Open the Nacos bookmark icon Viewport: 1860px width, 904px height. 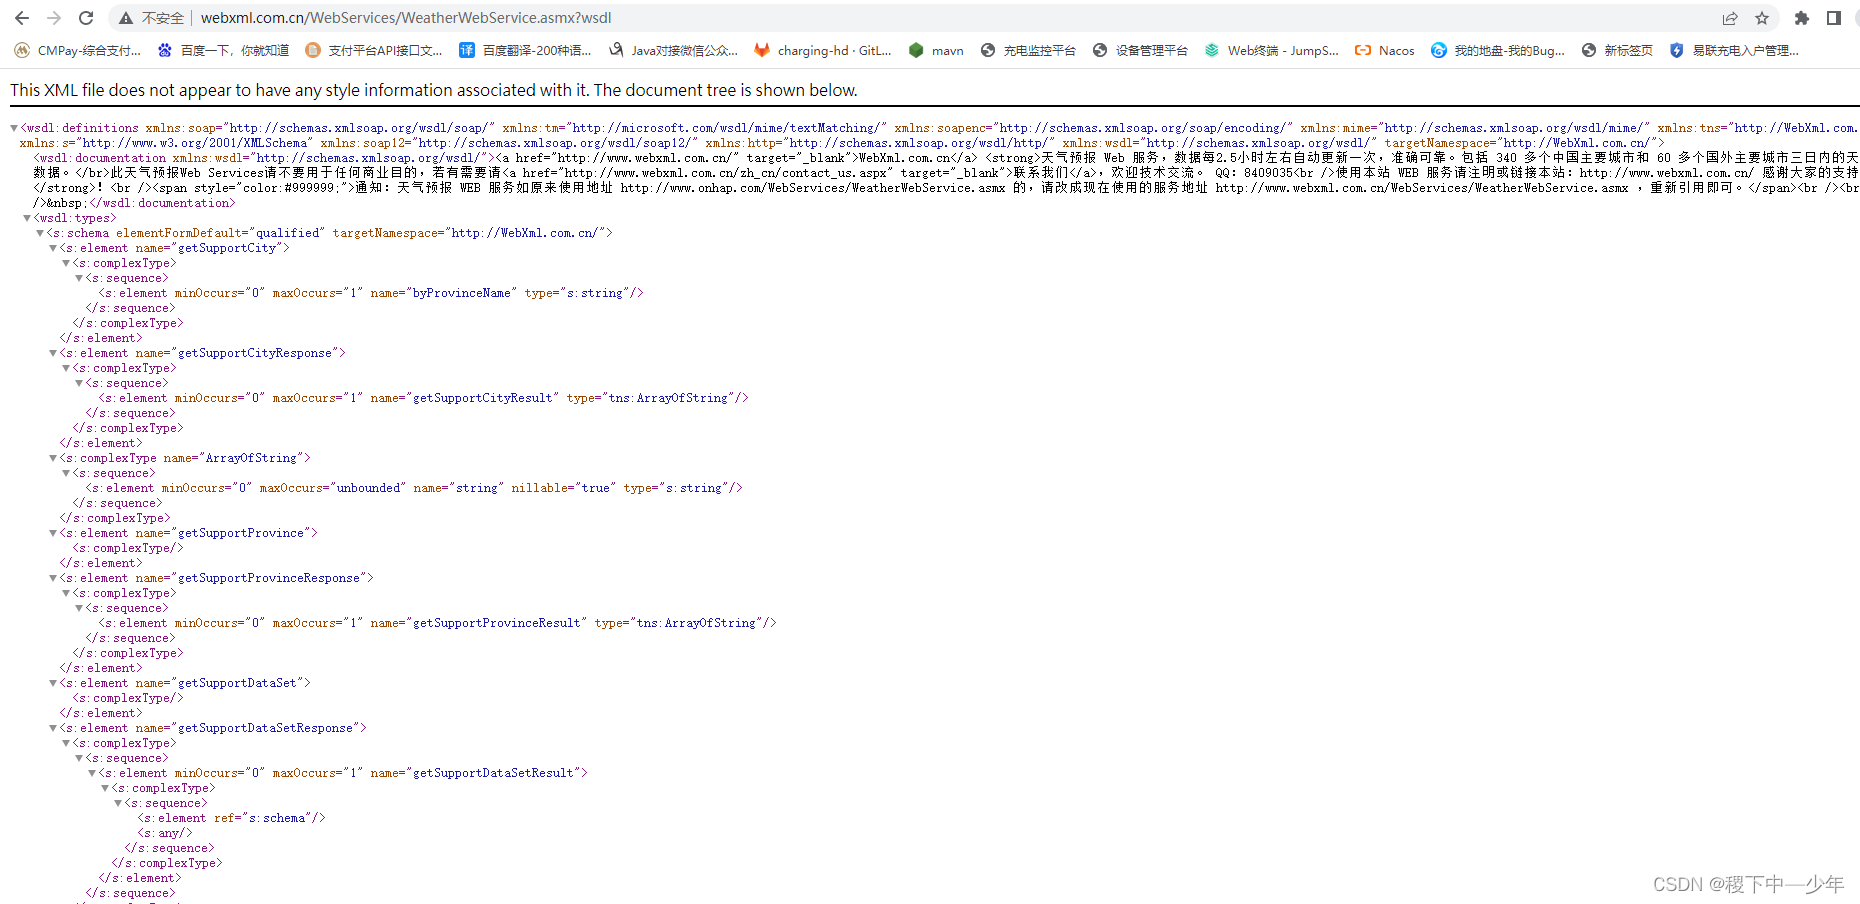pyautogui.click(x=1363, y=50)
